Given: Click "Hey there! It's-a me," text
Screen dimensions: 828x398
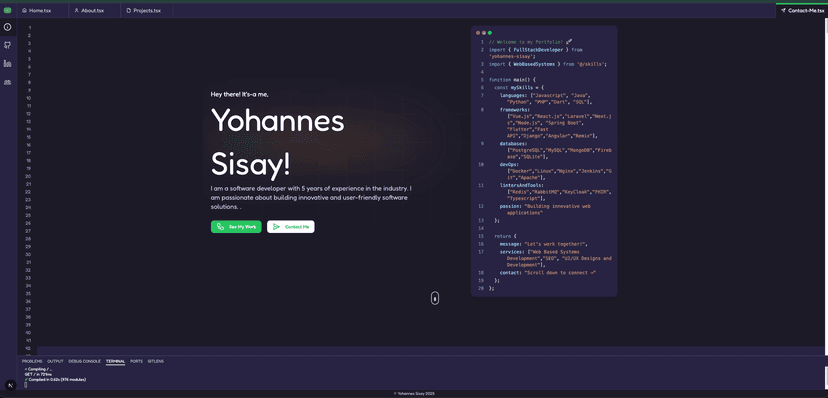Looking at the screenshot, I should (x=240, y=94).
